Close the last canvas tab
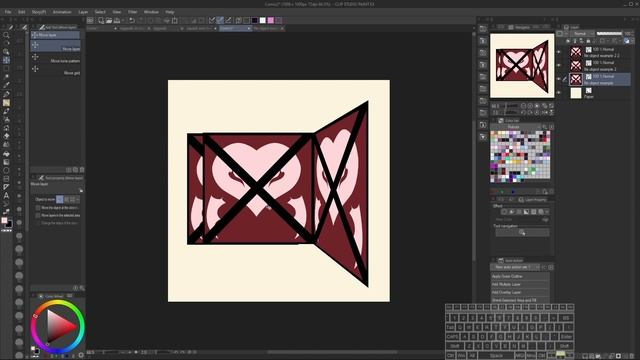Viewport: 640px width, 360px height. (x=282, y=29)
